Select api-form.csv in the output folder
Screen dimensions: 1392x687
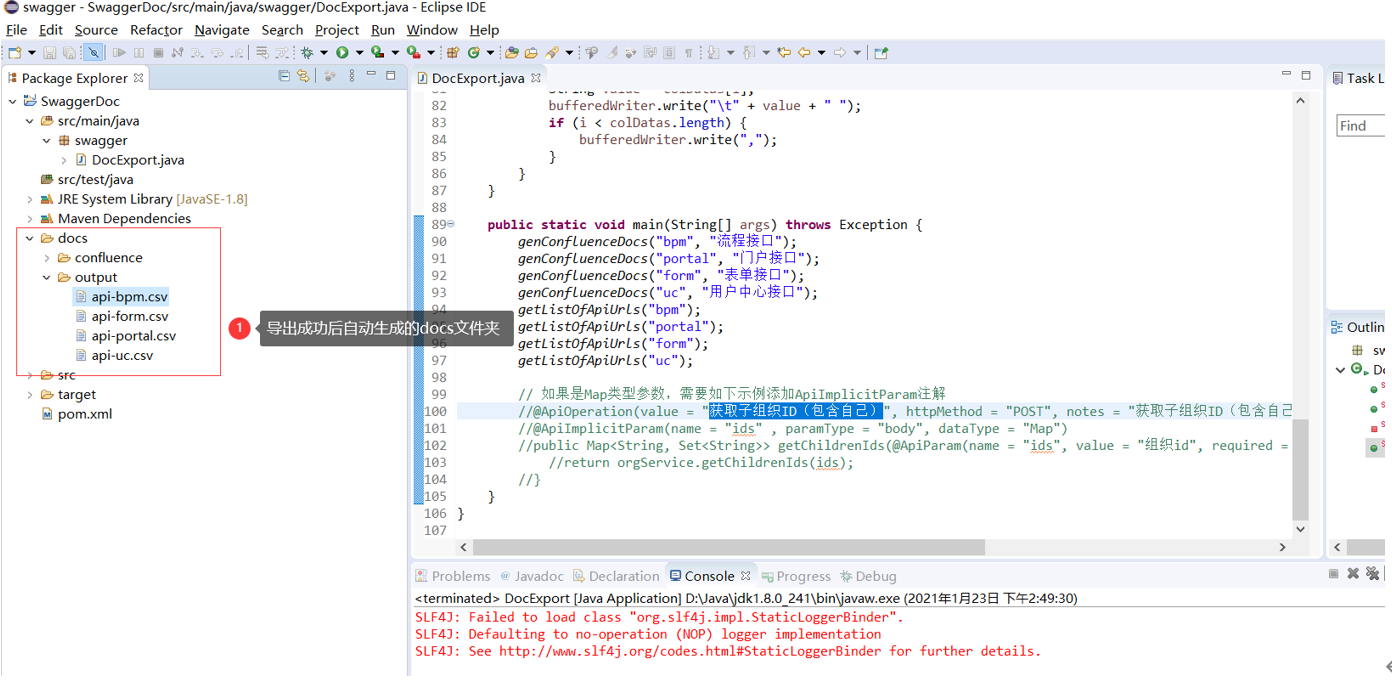[x=129, y=316]
